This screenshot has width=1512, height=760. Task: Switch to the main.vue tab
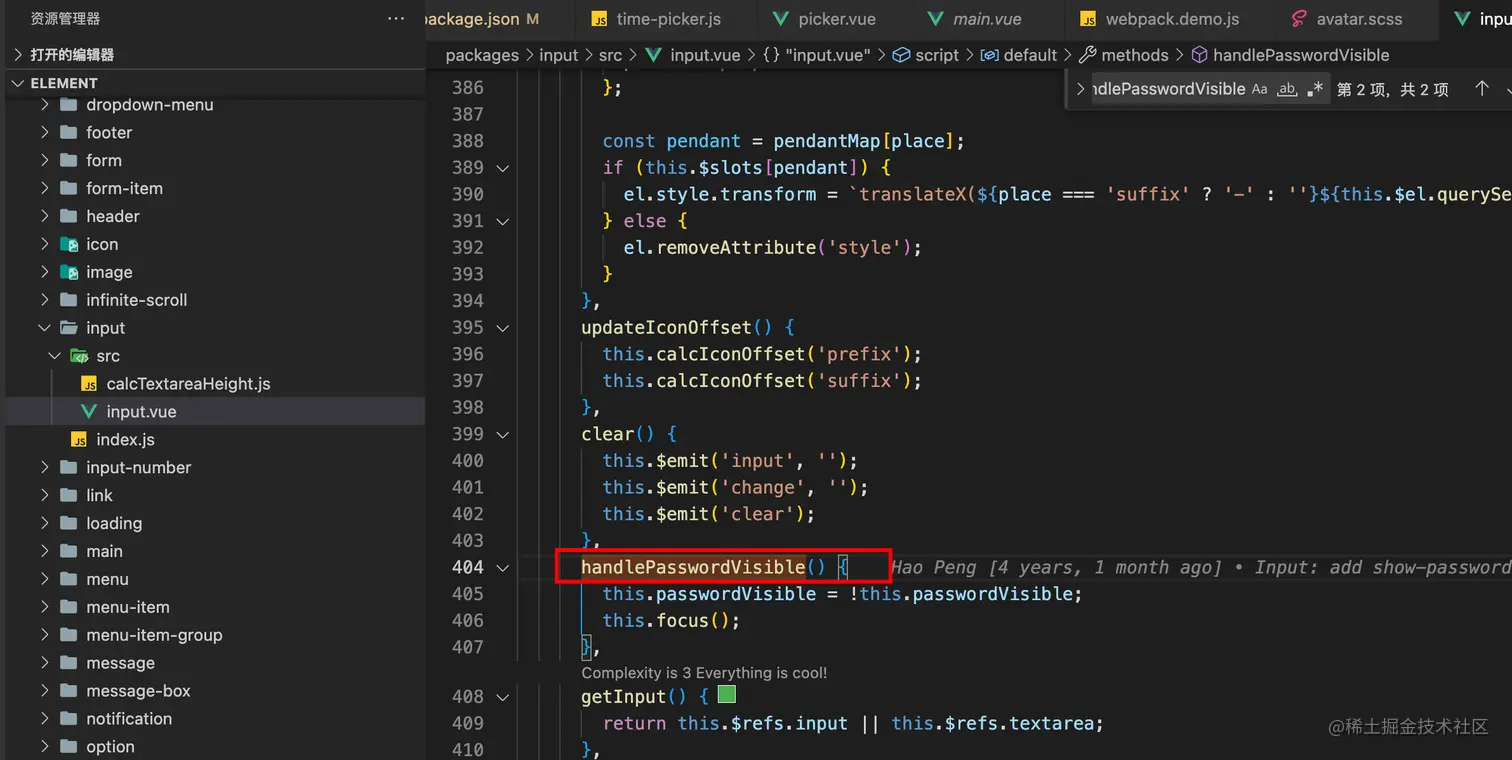click(x=986, y=19)
